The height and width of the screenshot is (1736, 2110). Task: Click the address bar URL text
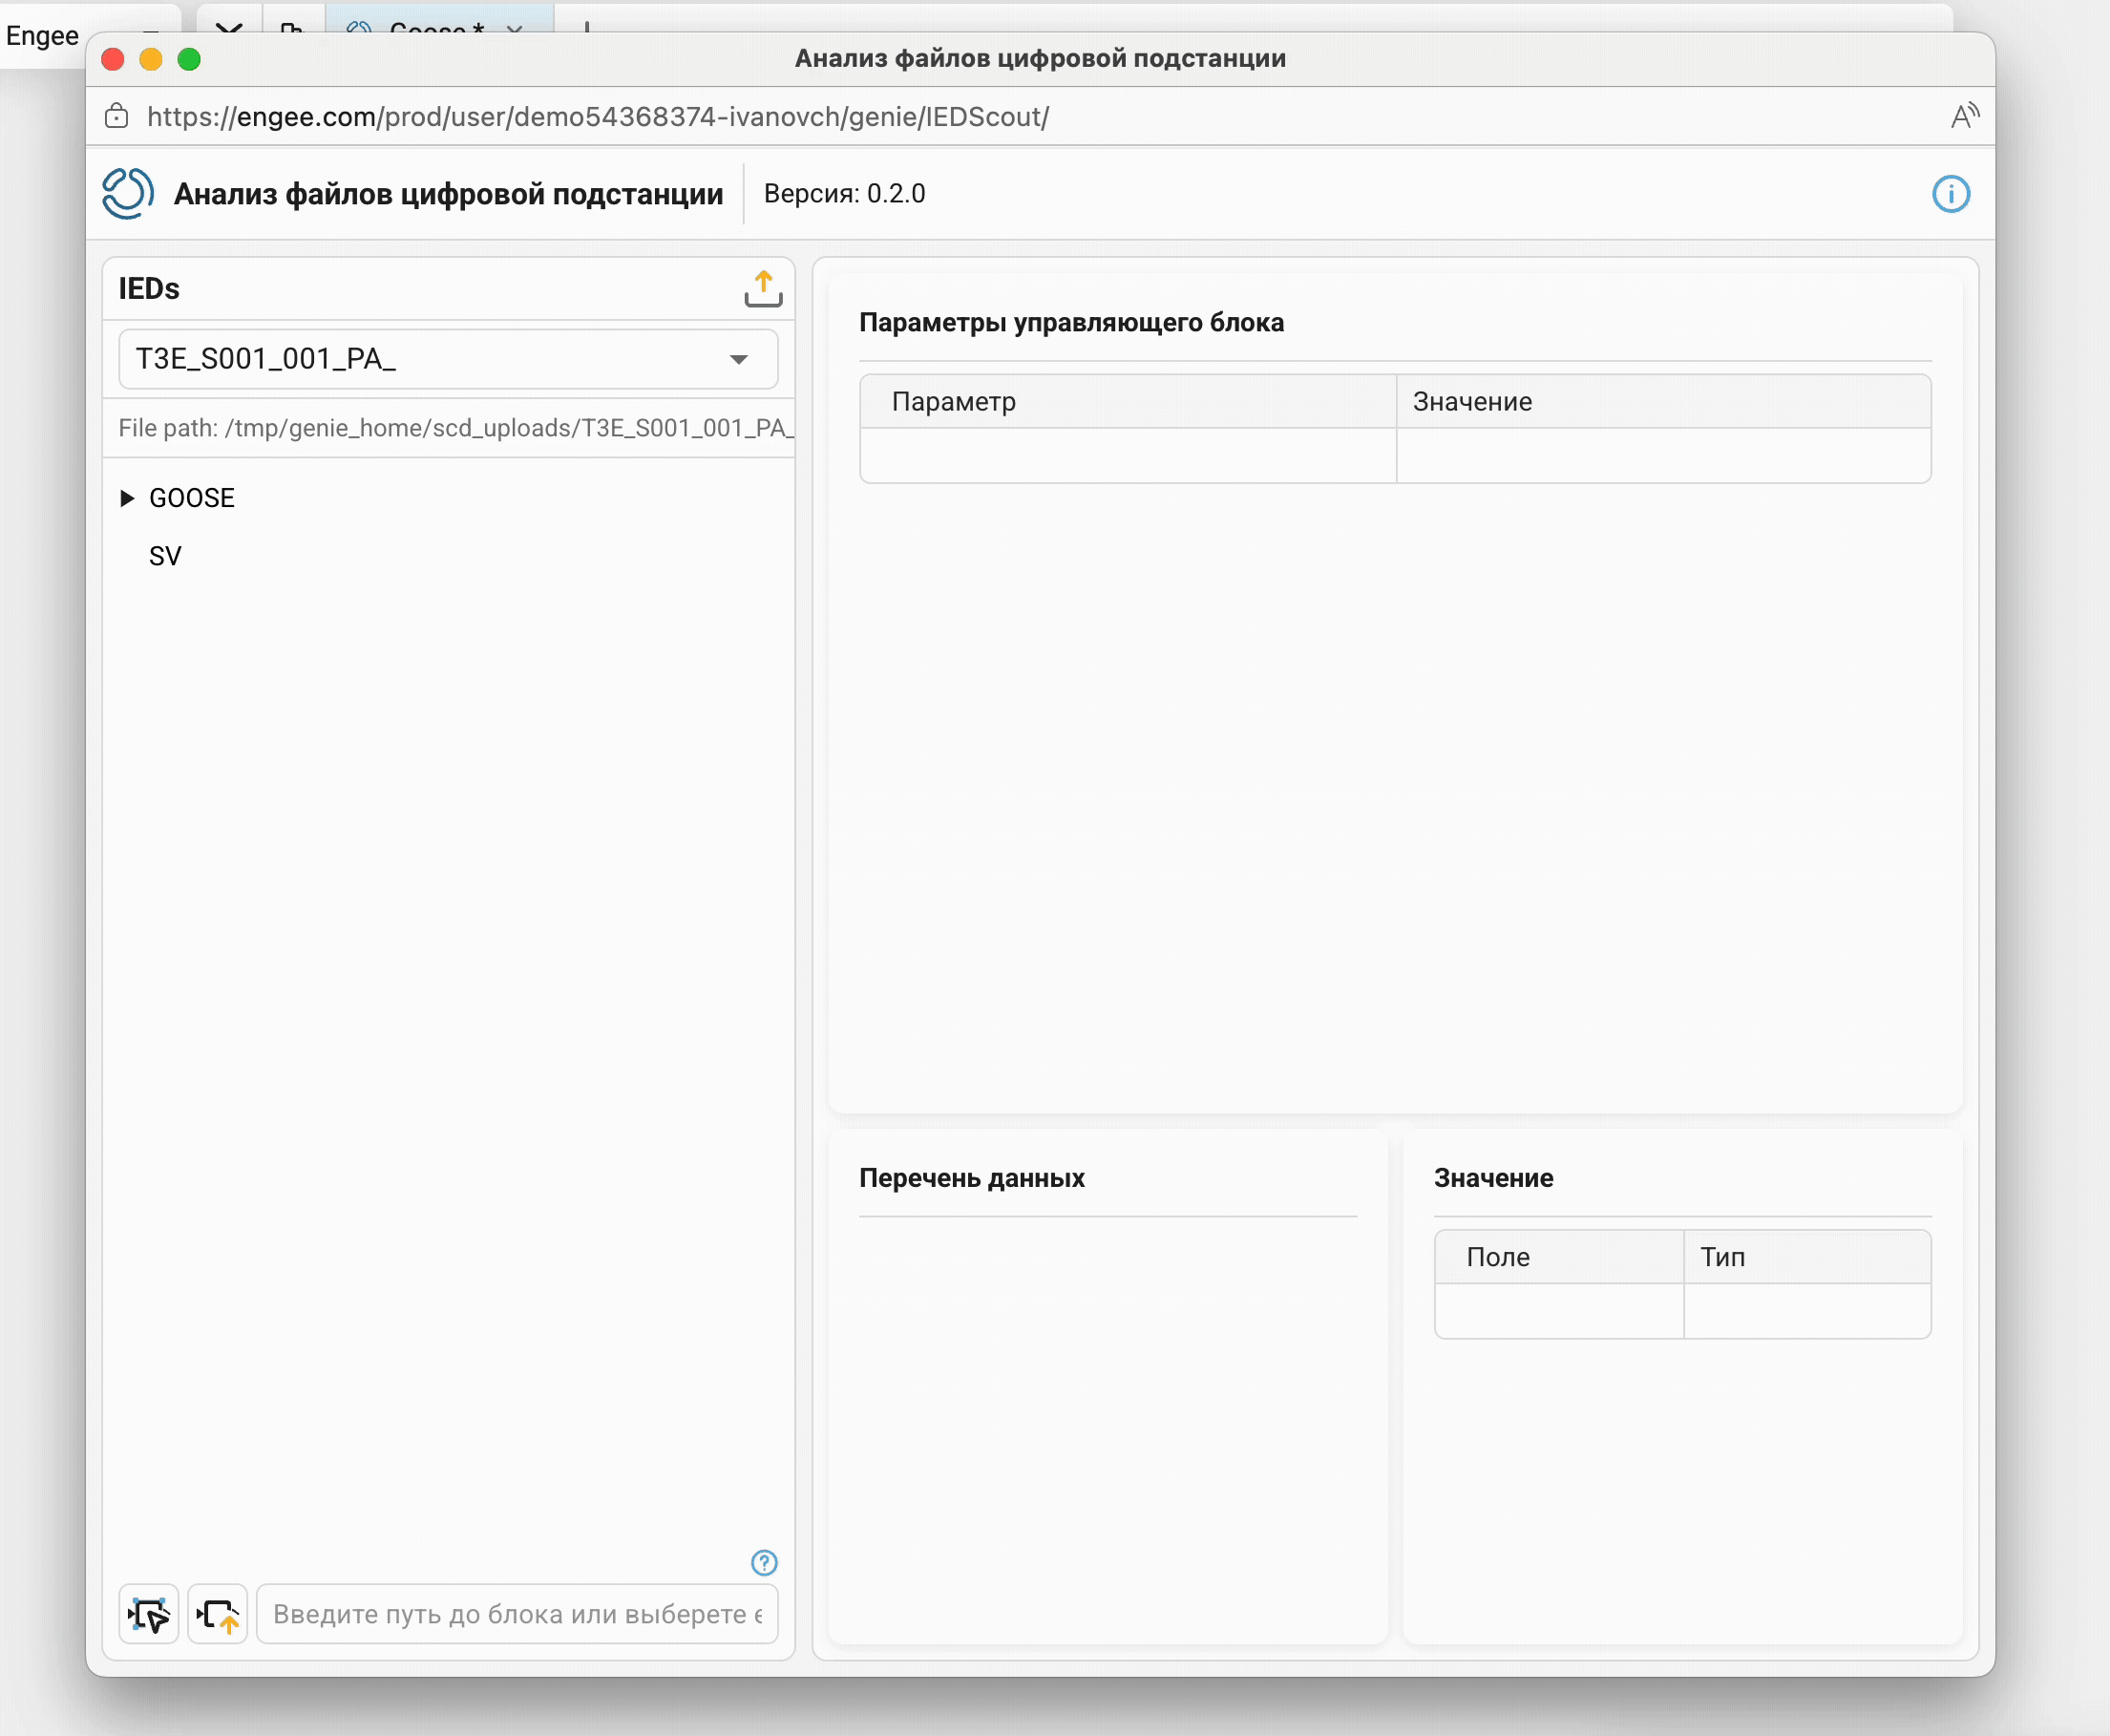(597, 117)
